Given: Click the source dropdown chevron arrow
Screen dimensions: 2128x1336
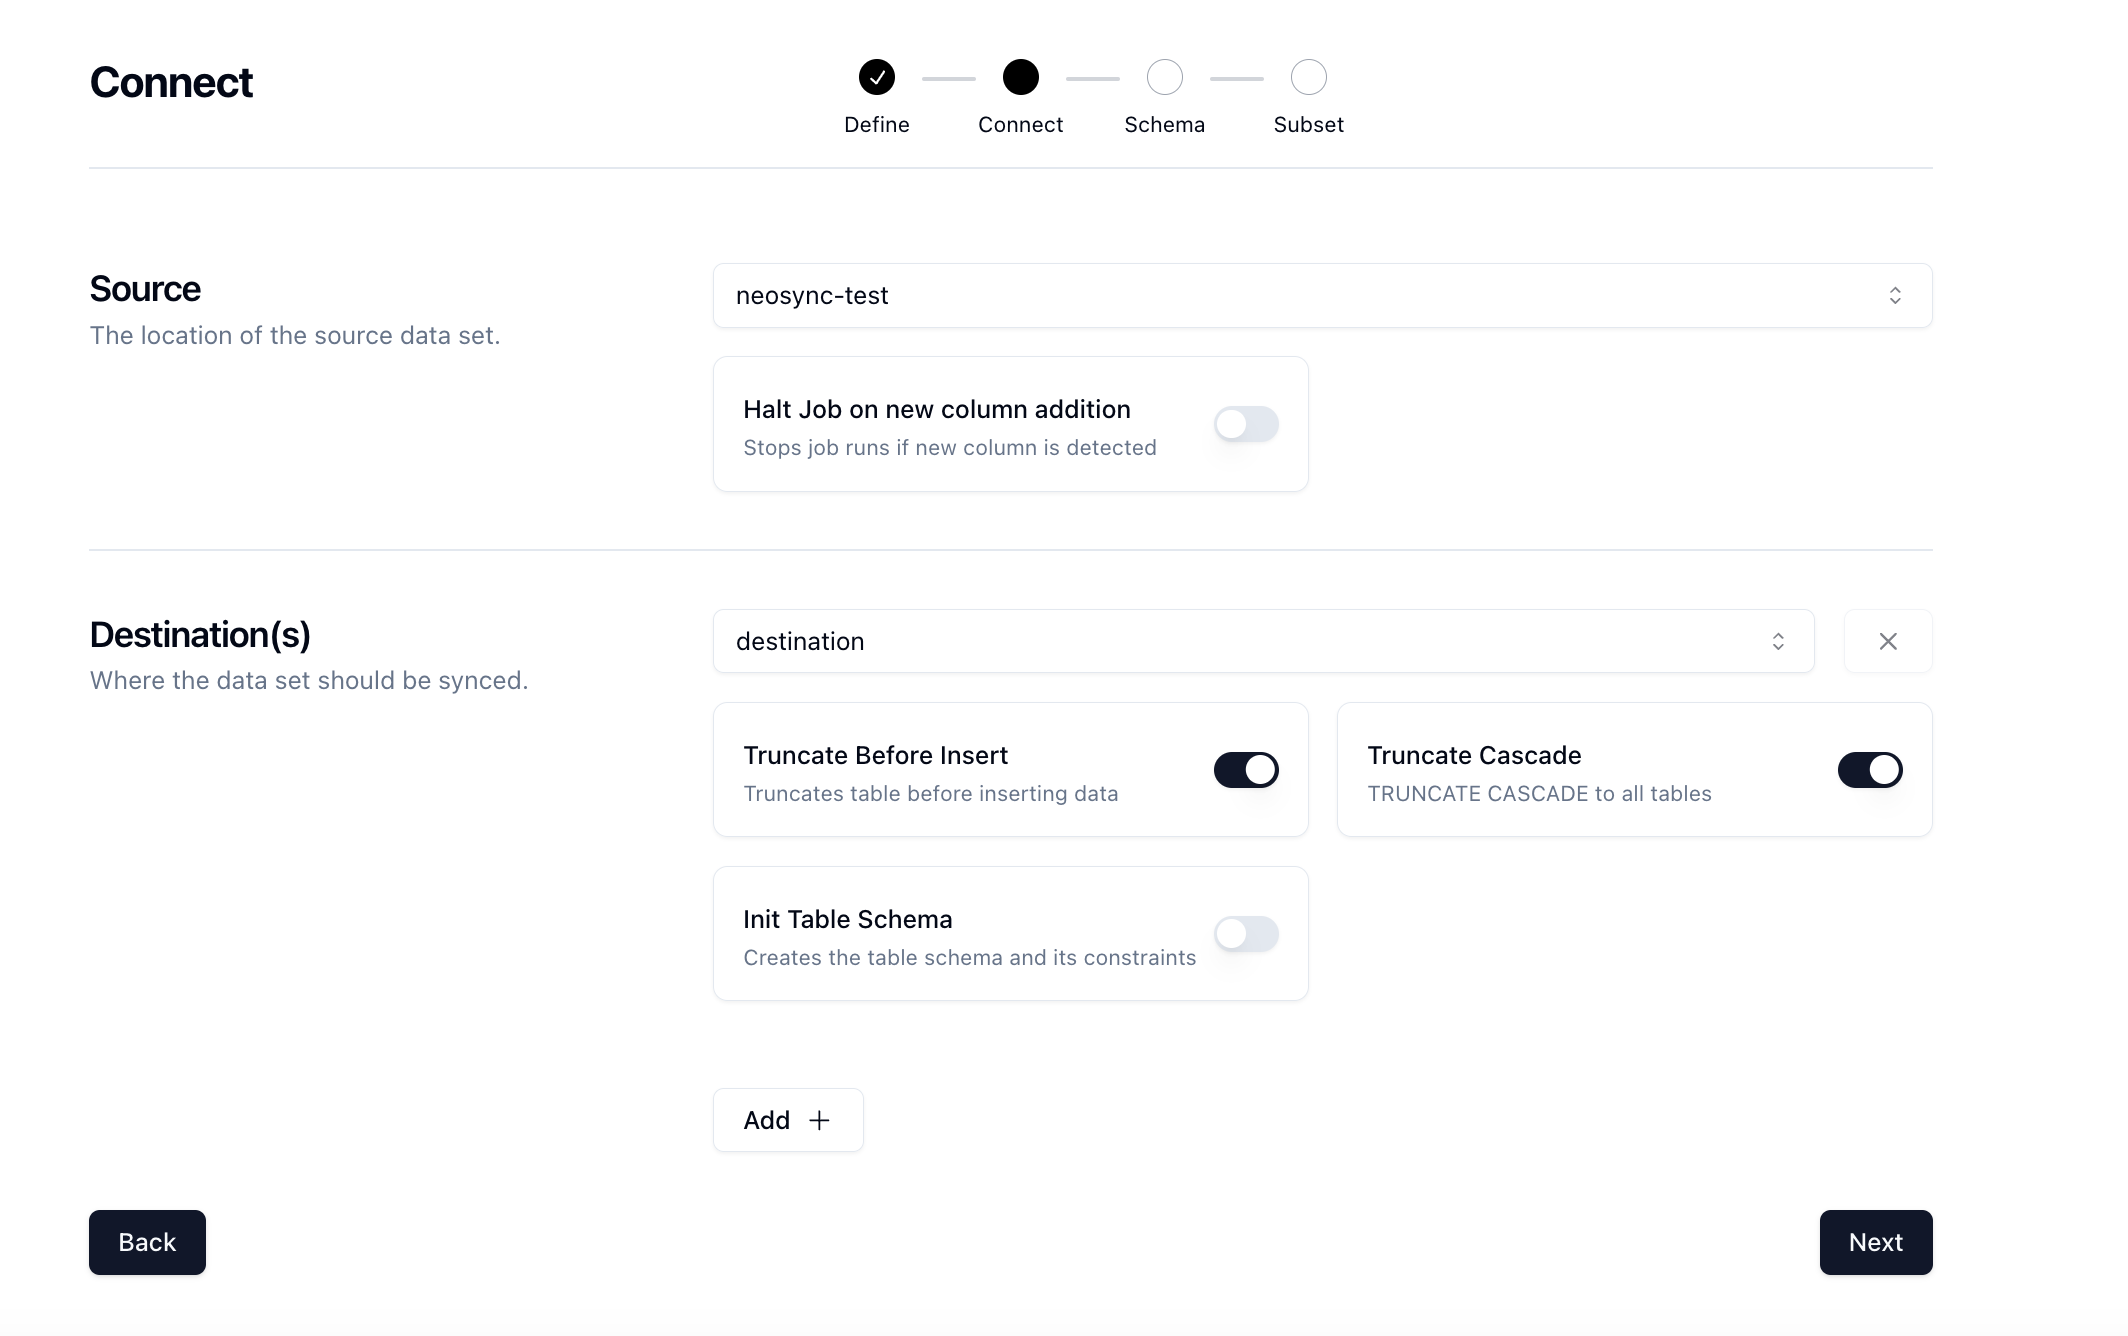Looking at the screenshot, I should click(1896, 294).
